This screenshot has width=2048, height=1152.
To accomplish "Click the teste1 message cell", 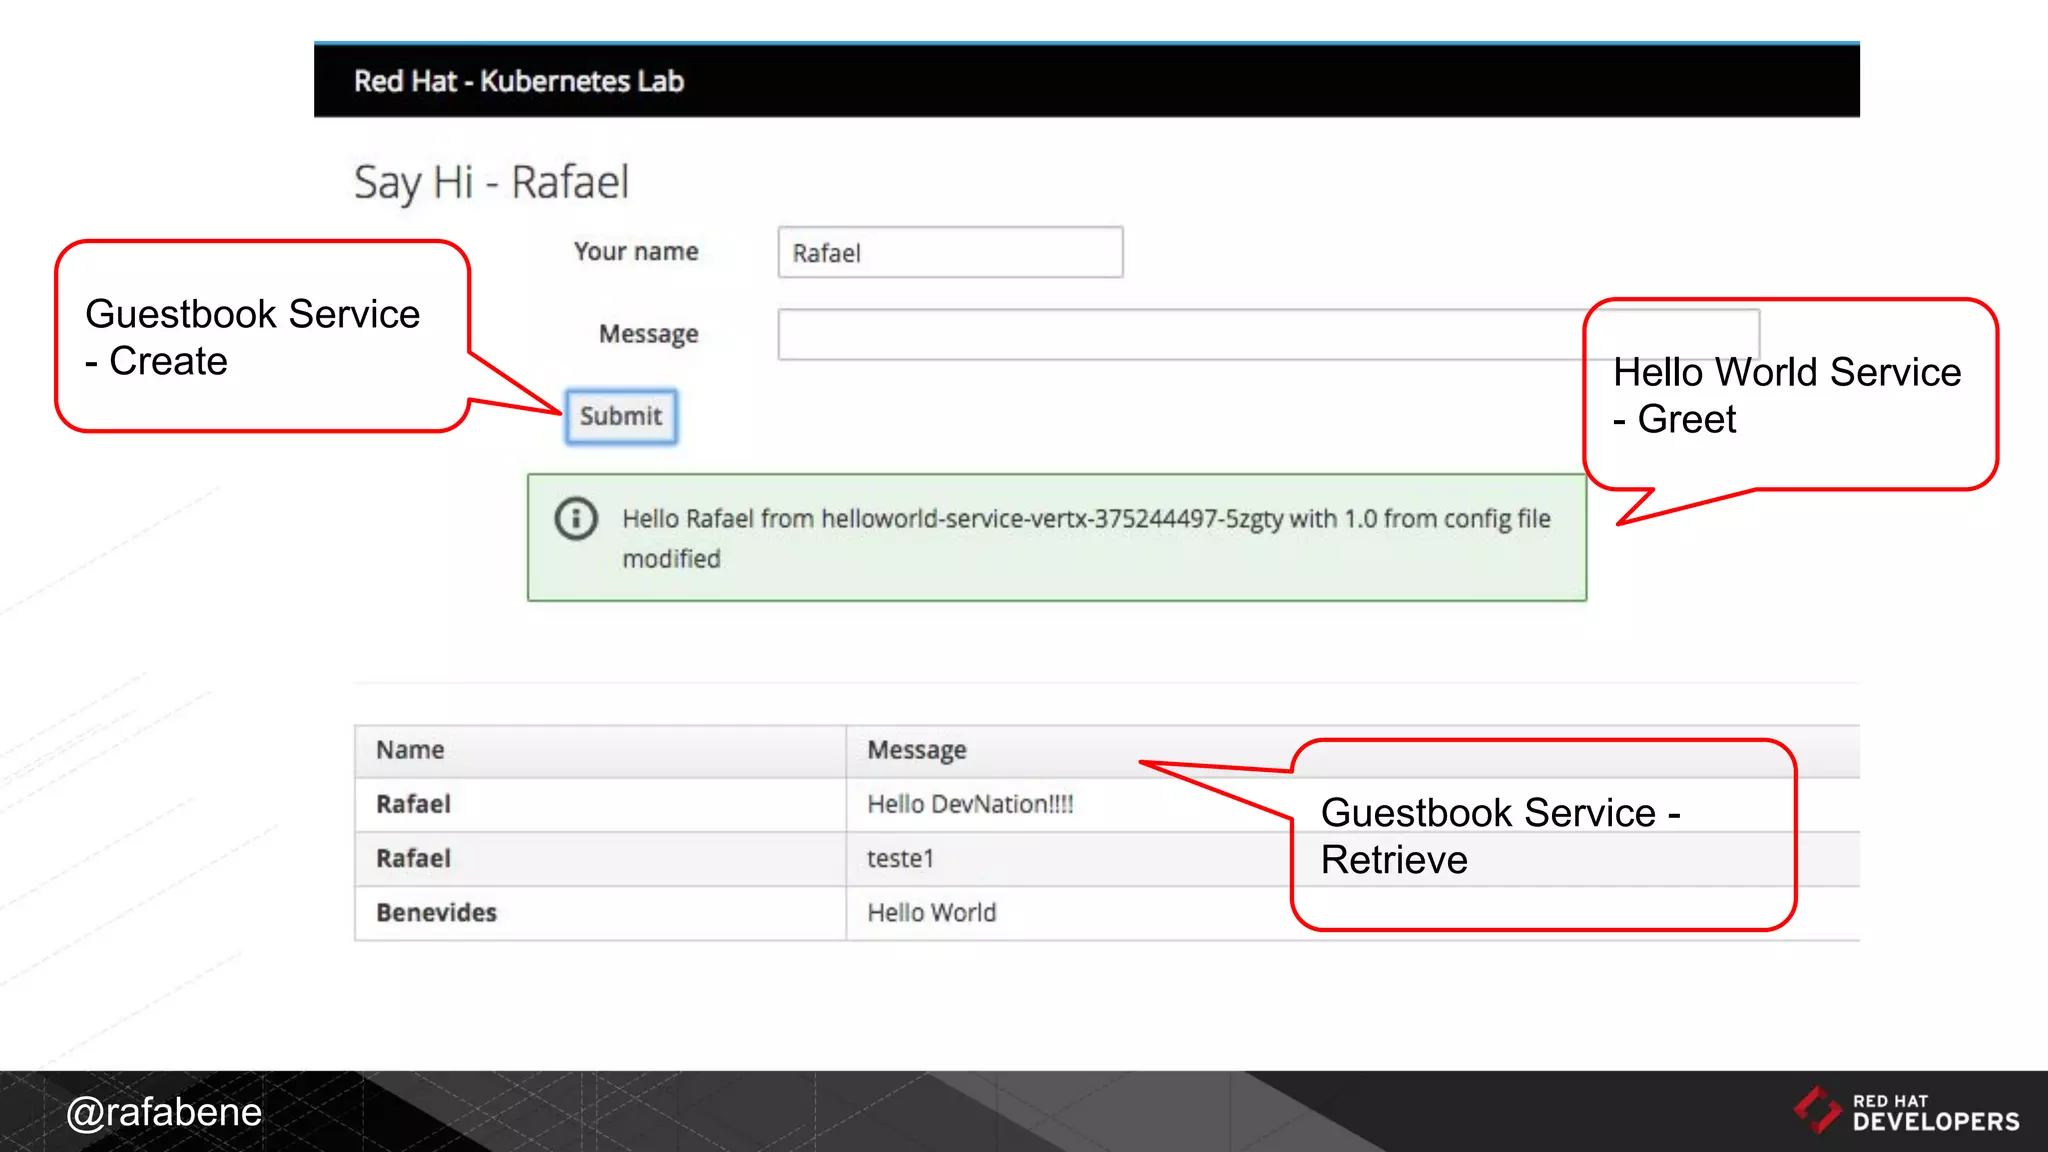I will 900,858.
